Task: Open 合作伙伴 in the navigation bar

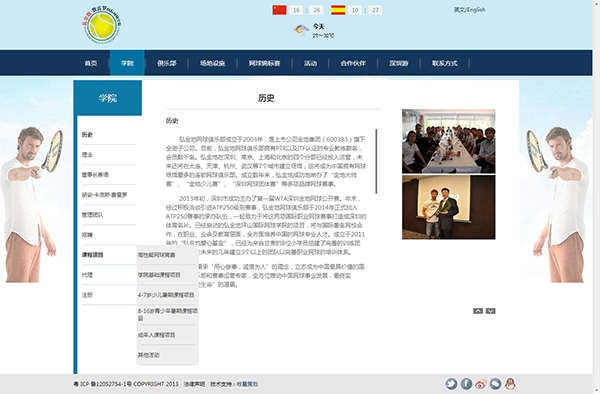Action: coord(353,63)
